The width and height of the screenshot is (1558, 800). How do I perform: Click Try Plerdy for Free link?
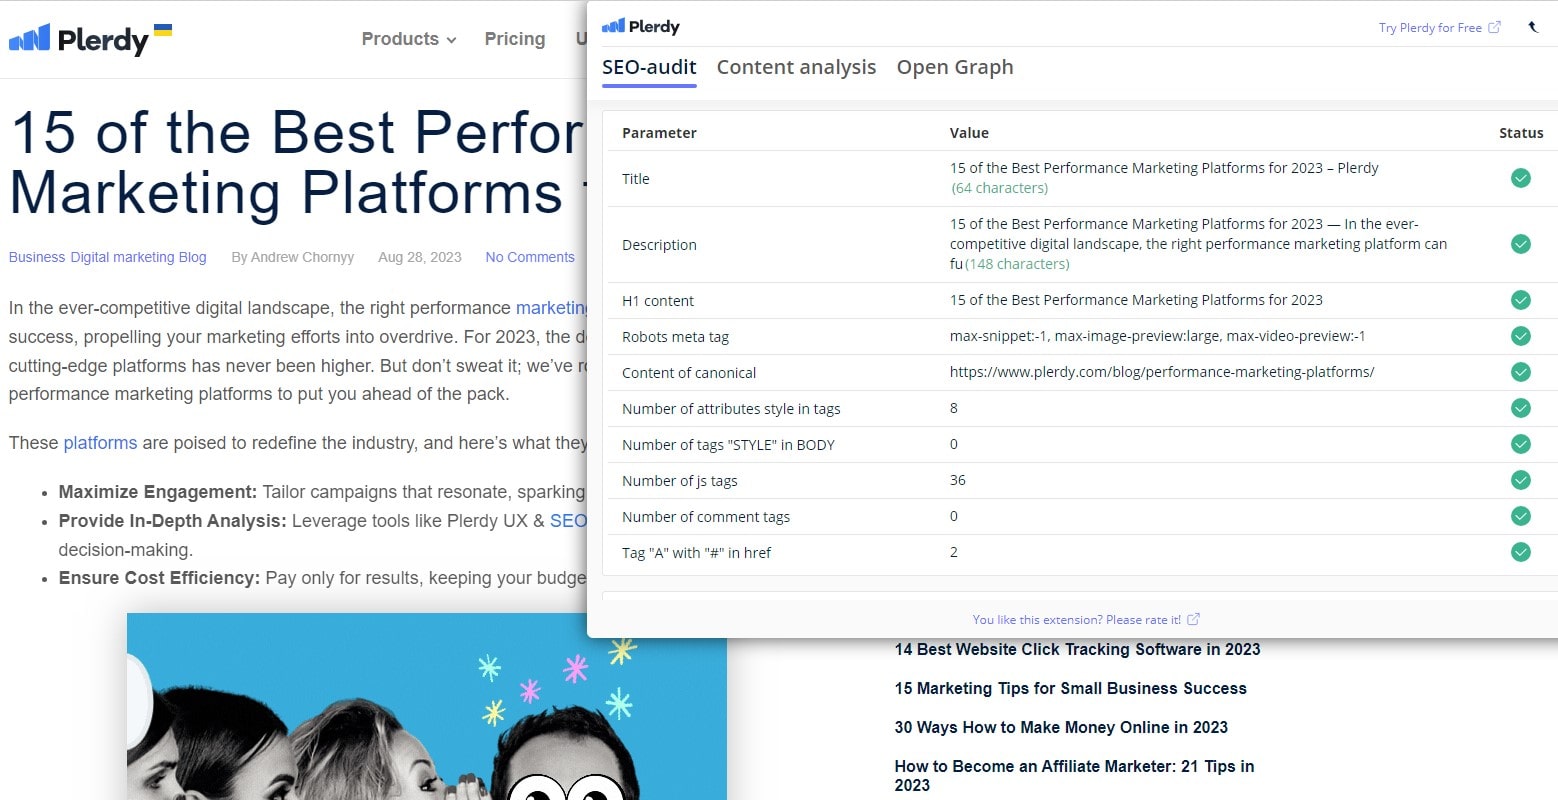point(1430,27)
